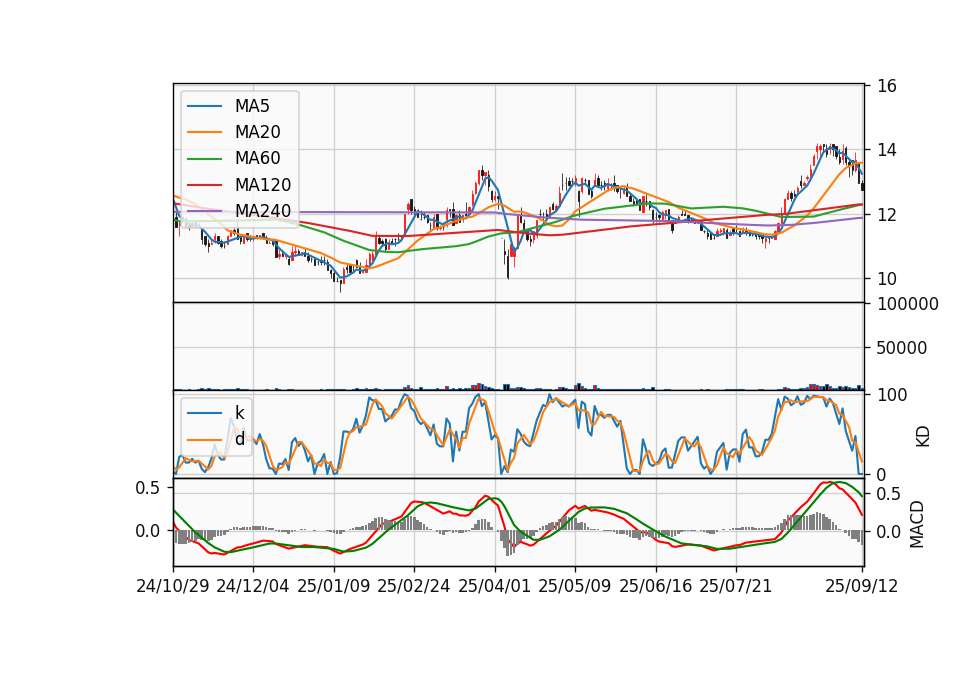This screenshot has width=960, height=690.
Task: Click the KD axis value 100
Action: [x=892, y=396]
